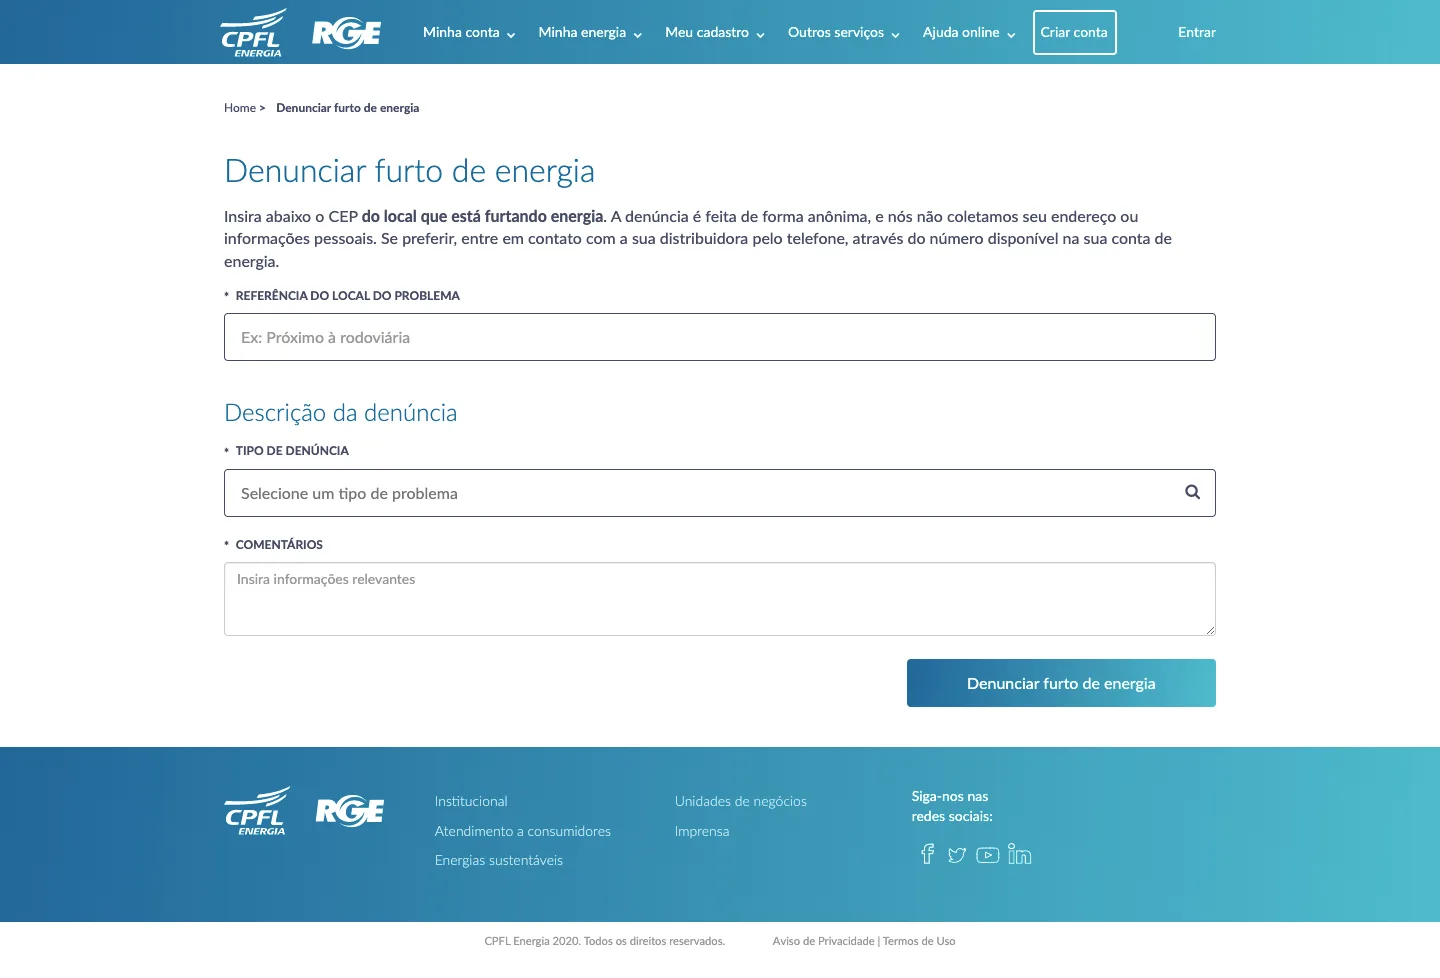
Task: Focus the referência do local input field
Action: tap(720, 337)
